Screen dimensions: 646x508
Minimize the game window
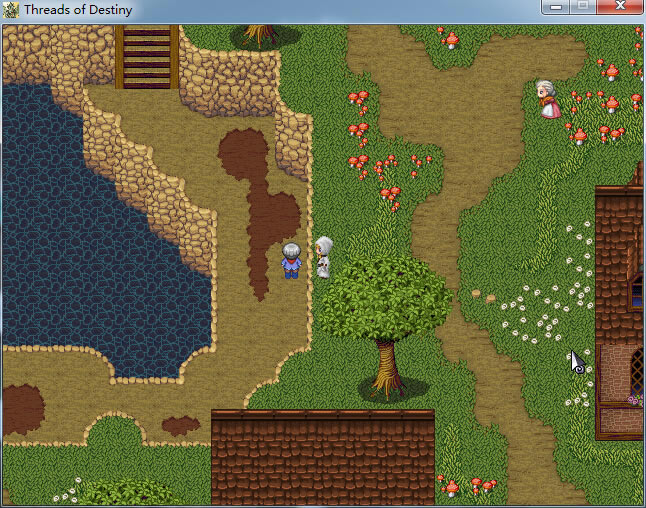pos(557,8)
